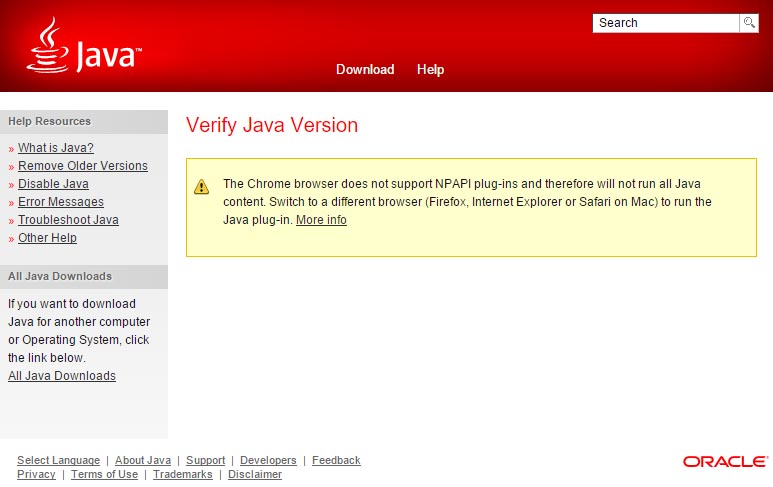Image resolution: width=773 pixels, height=487 pixels.
Task: Open the Error Messages link
Action: click(61, 202)
